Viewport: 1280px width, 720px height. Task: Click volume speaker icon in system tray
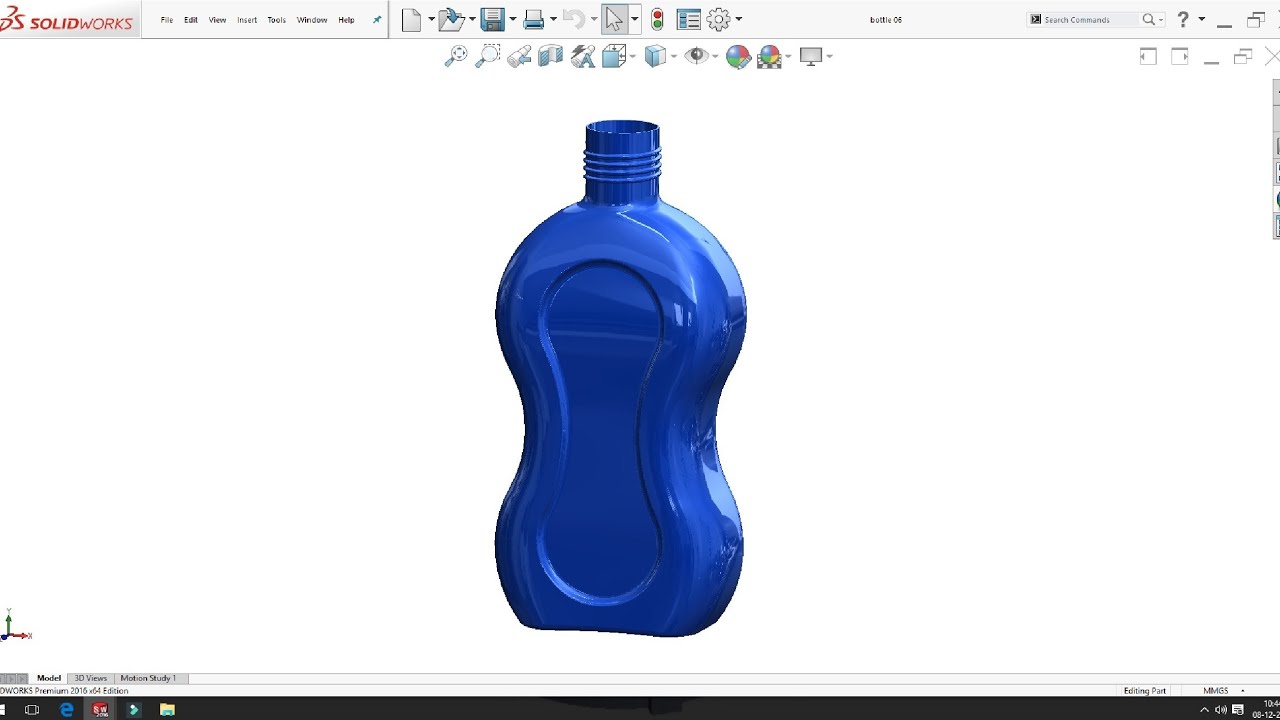pos(1222,710)
